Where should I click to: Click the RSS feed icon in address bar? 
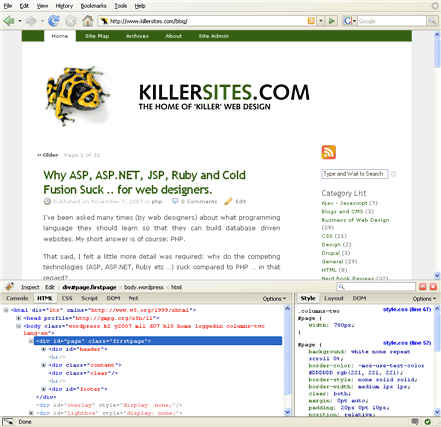click(311, 21)
